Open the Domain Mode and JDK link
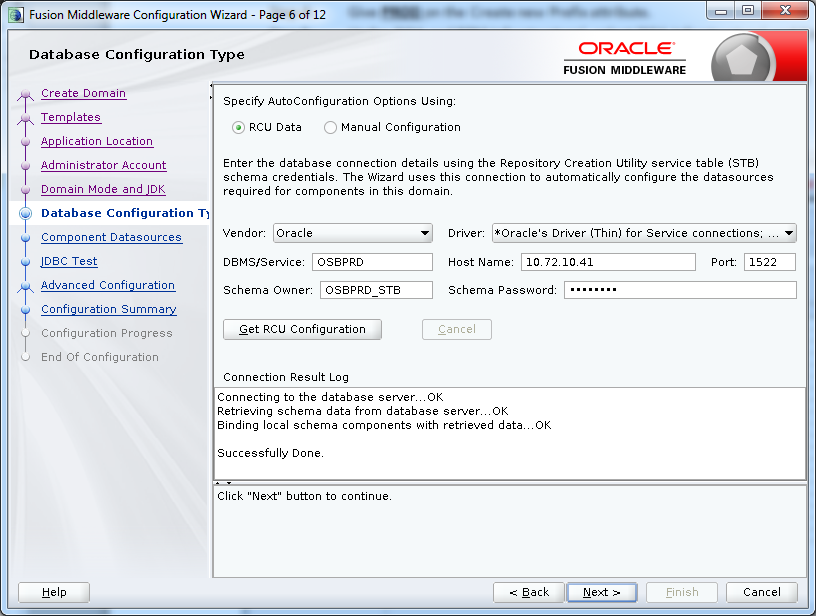 coord(103,189)
